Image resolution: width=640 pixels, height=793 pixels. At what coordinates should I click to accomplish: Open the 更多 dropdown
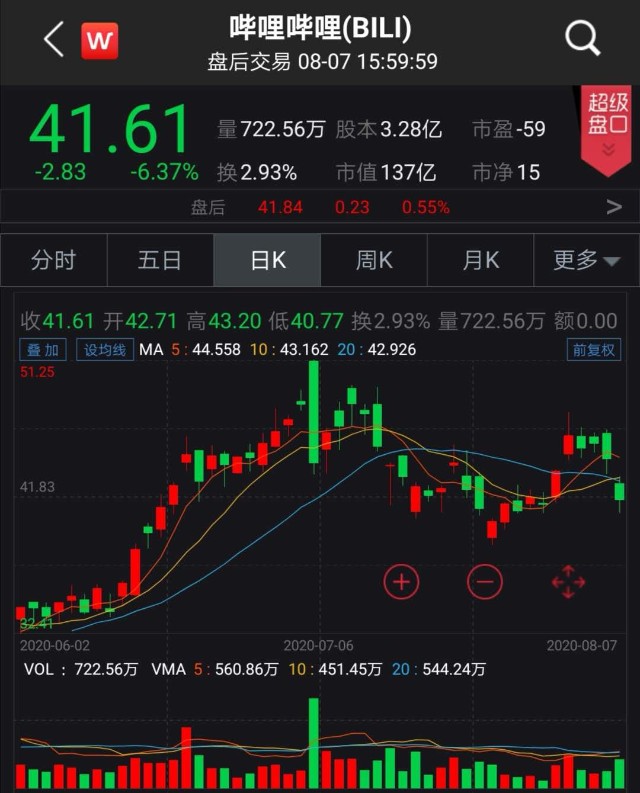click(587, 261)
